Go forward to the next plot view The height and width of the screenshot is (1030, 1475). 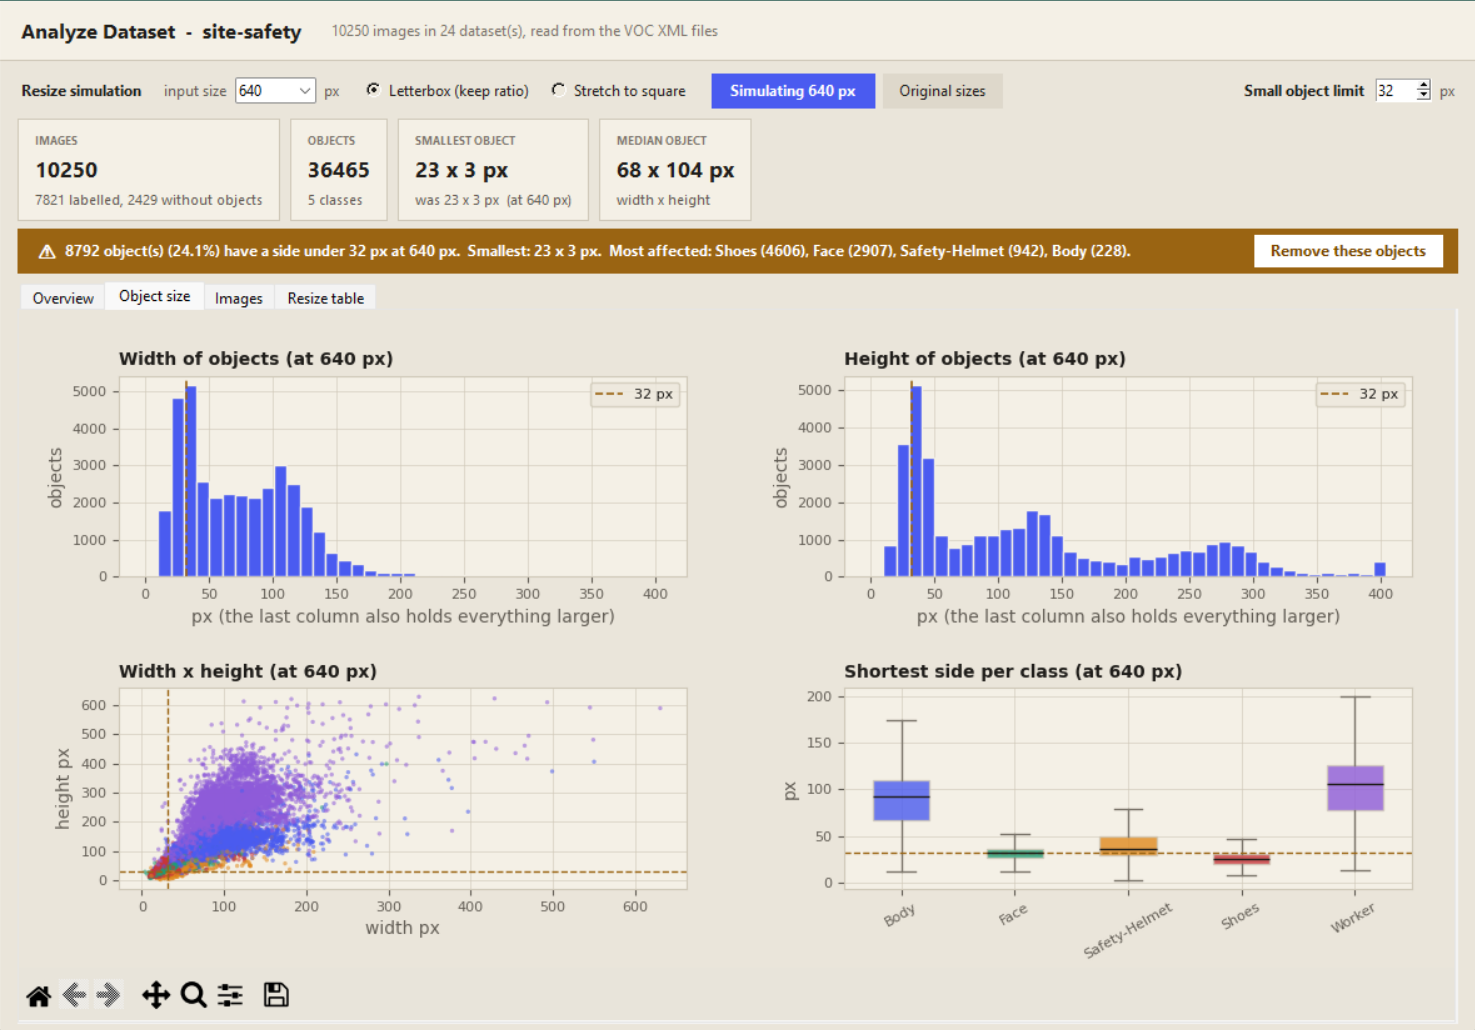(x=108, y=995)
